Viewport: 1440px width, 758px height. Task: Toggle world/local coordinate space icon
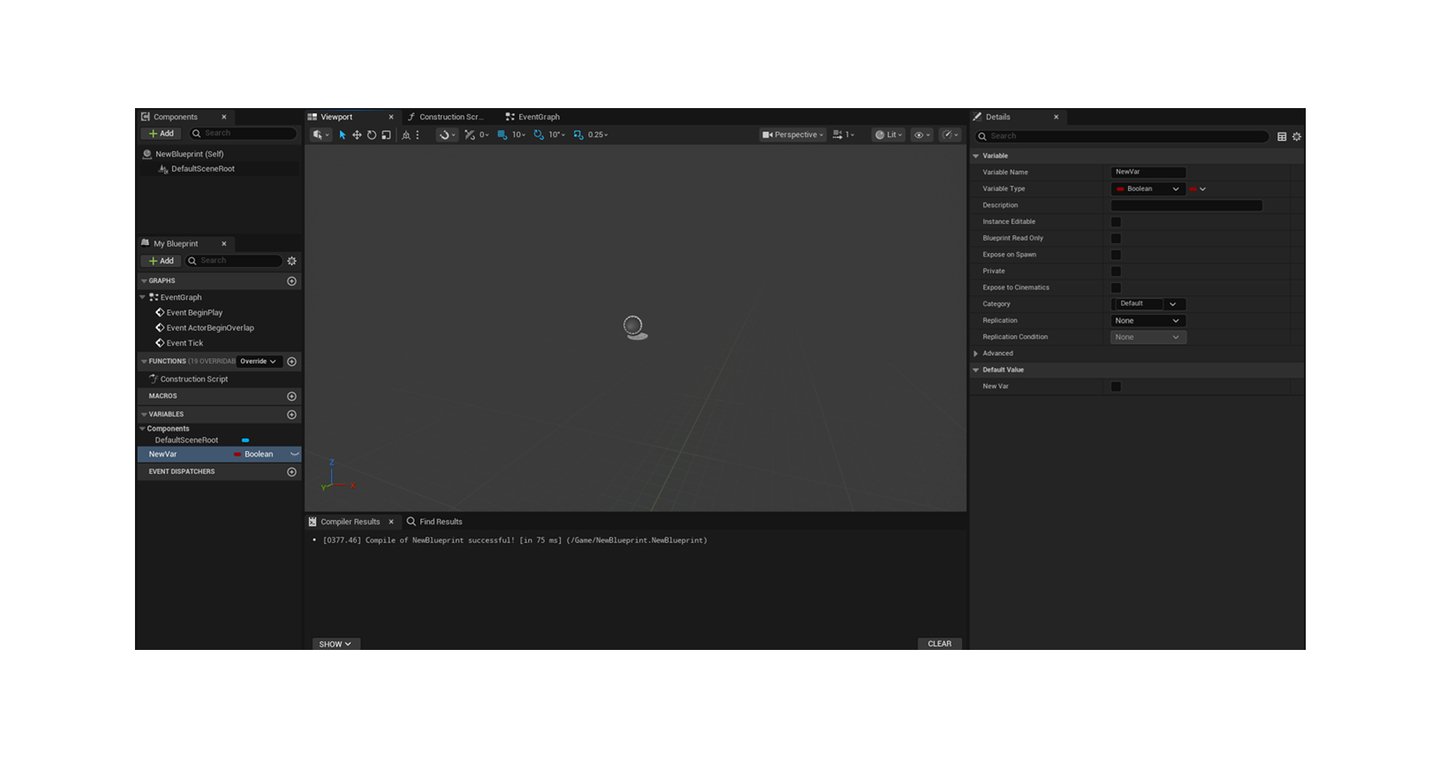tap(406, 135)
